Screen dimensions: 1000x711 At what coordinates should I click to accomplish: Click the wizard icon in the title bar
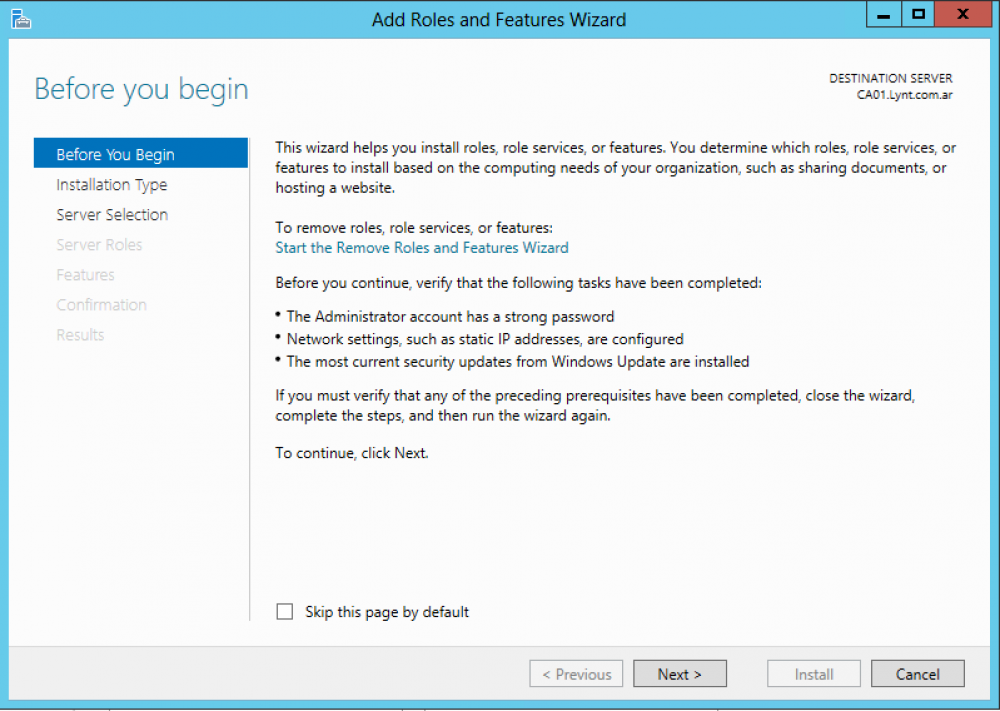click(20, 18)
